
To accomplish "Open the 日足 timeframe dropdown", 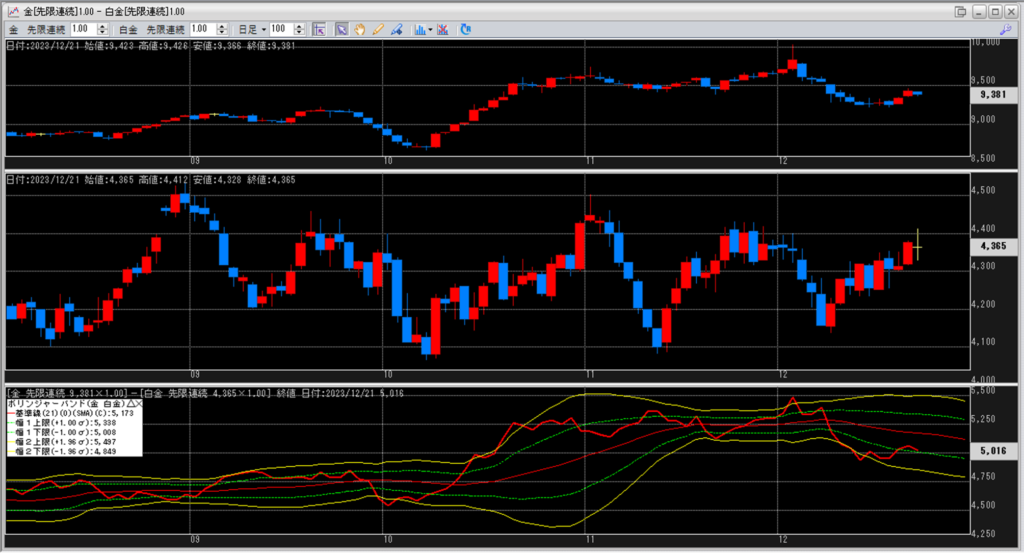I will pyautogui.click(x=252, y=29).
